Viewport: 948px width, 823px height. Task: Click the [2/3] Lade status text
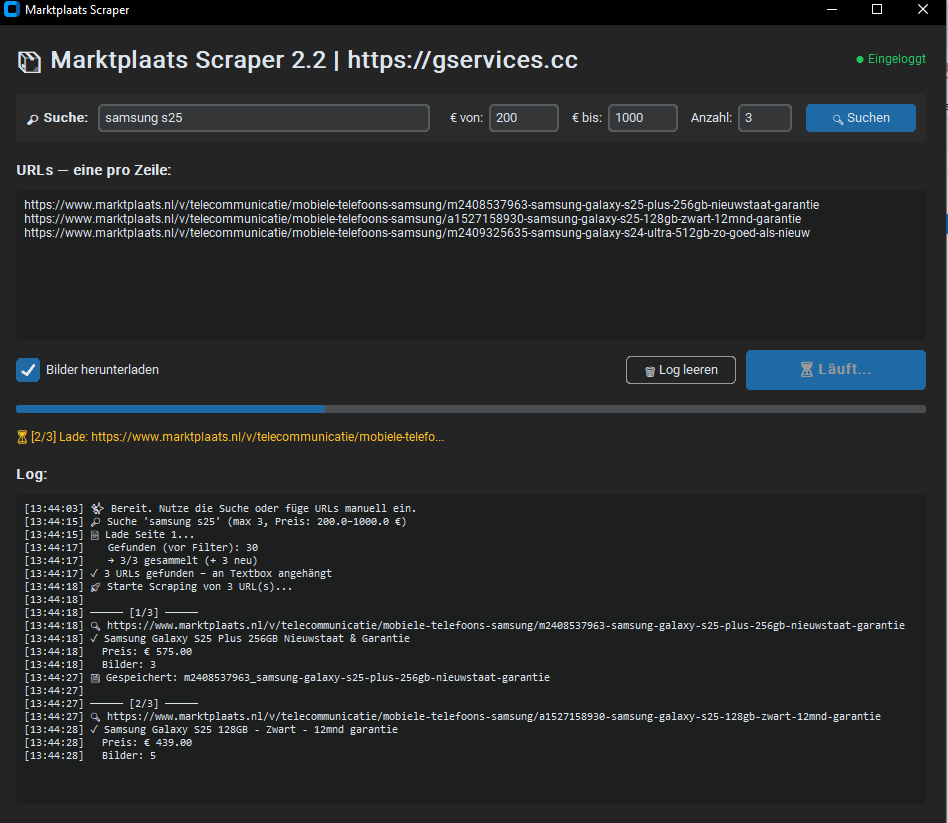tap(237, 437)
